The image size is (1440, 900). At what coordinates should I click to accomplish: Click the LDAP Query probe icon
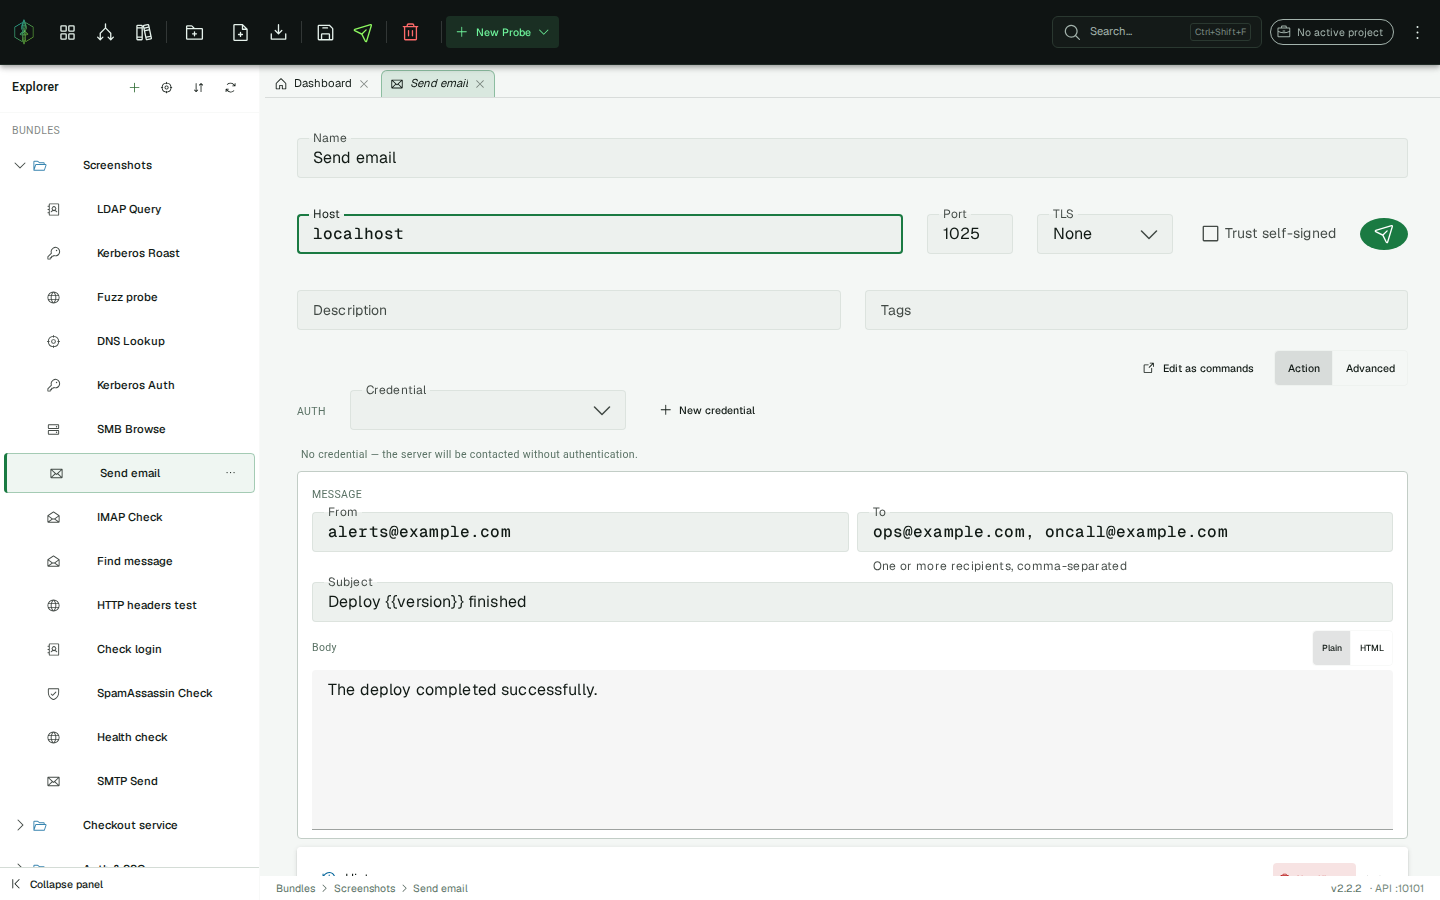pos(53,209)
